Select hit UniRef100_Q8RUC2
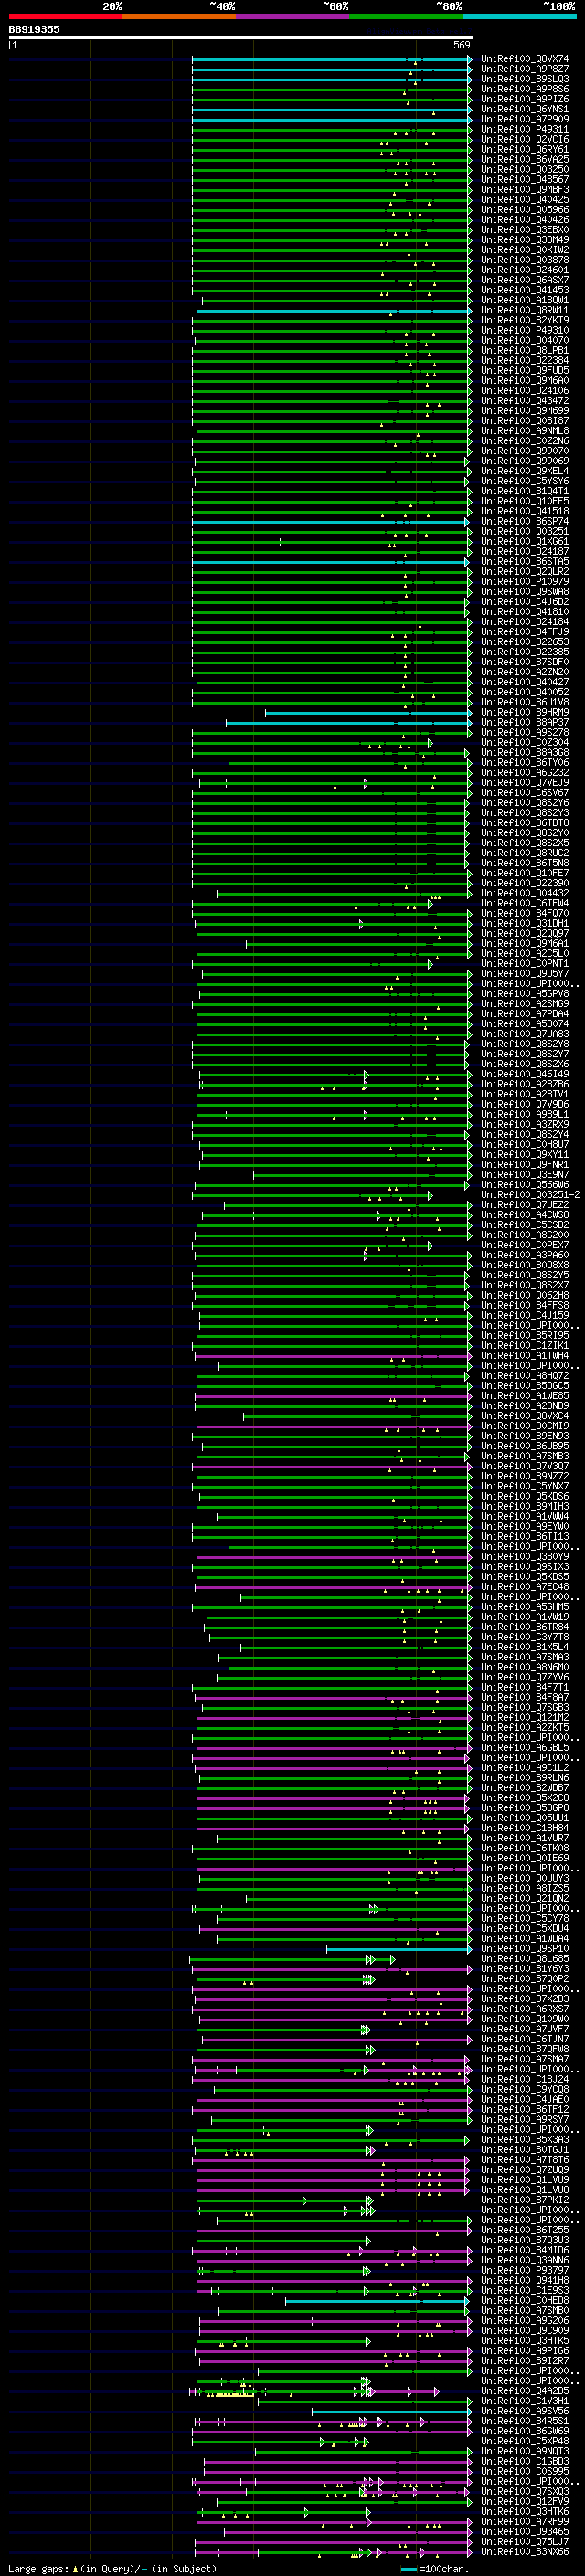Image resolution: width=585 pixels, height=2576 pixels. (524, 853)
